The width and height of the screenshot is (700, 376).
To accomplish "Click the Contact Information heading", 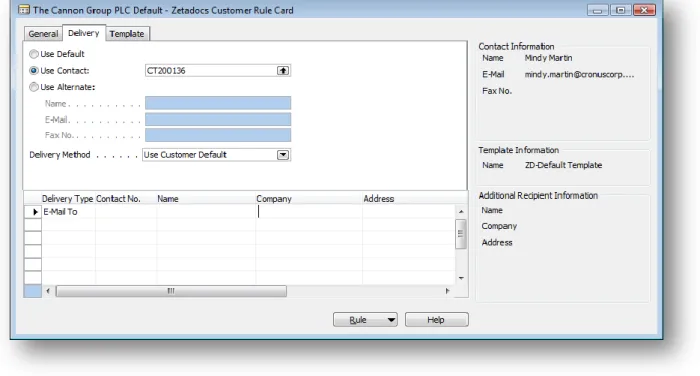I will 516,46.
